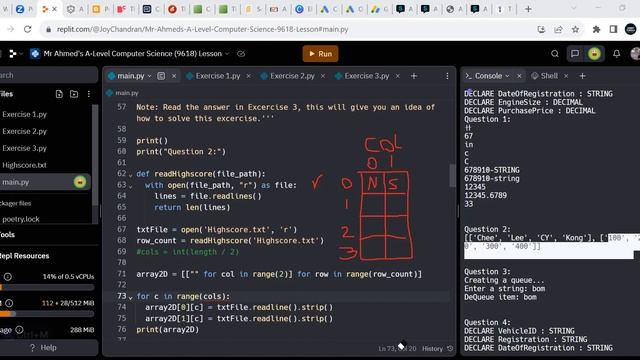This screenshot has width=640, height=360.
Task: Click the format icon next to main.py tab
Action: (161, 76)
